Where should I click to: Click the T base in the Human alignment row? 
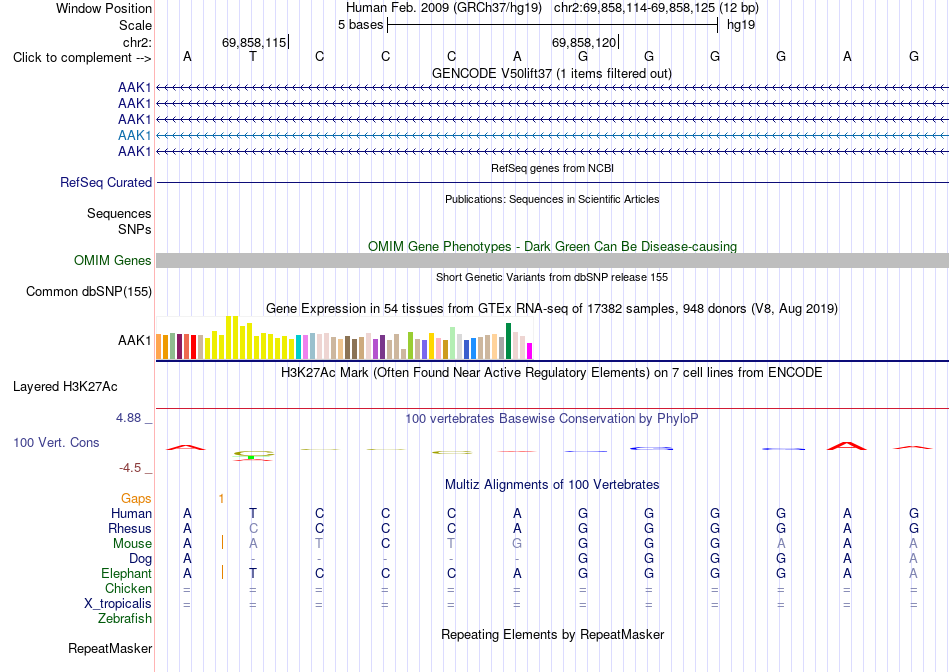[253, 513]
